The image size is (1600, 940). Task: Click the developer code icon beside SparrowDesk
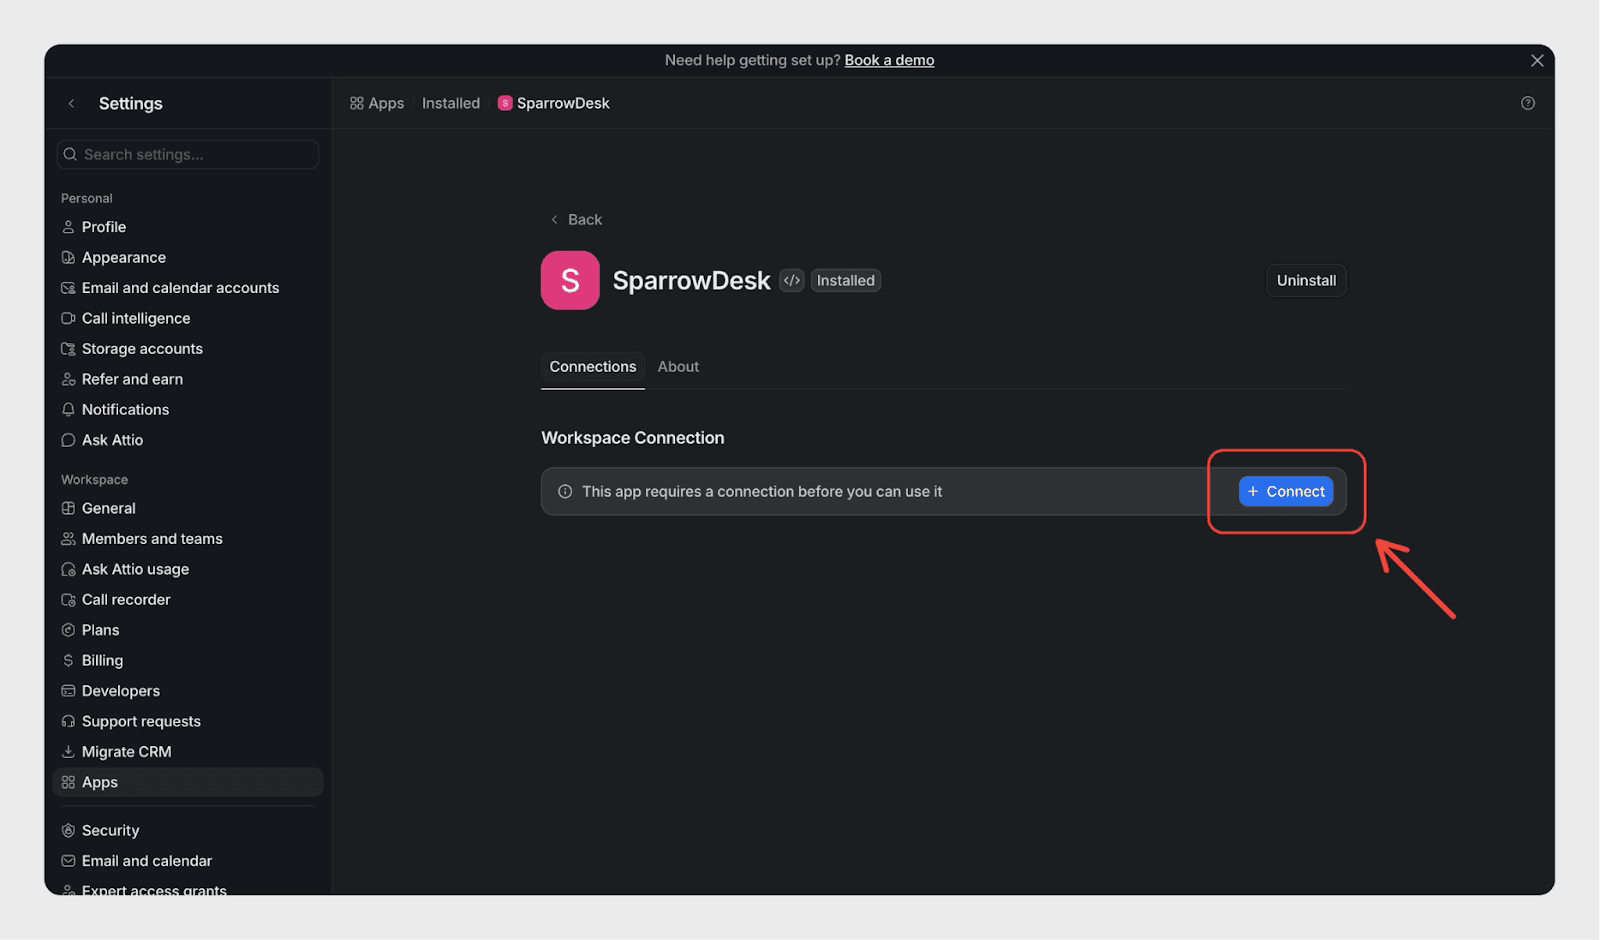791,280
